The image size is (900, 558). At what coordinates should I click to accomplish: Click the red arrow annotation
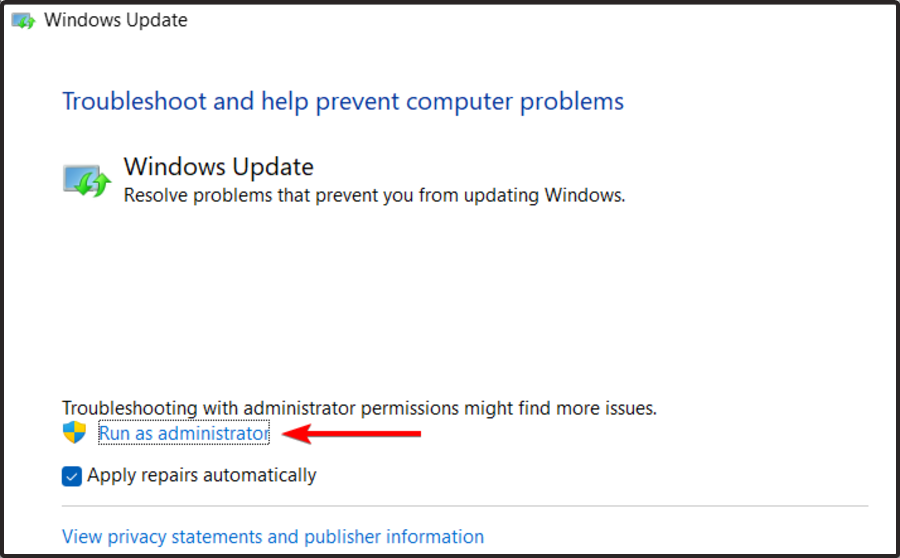(x=351, y=433)
